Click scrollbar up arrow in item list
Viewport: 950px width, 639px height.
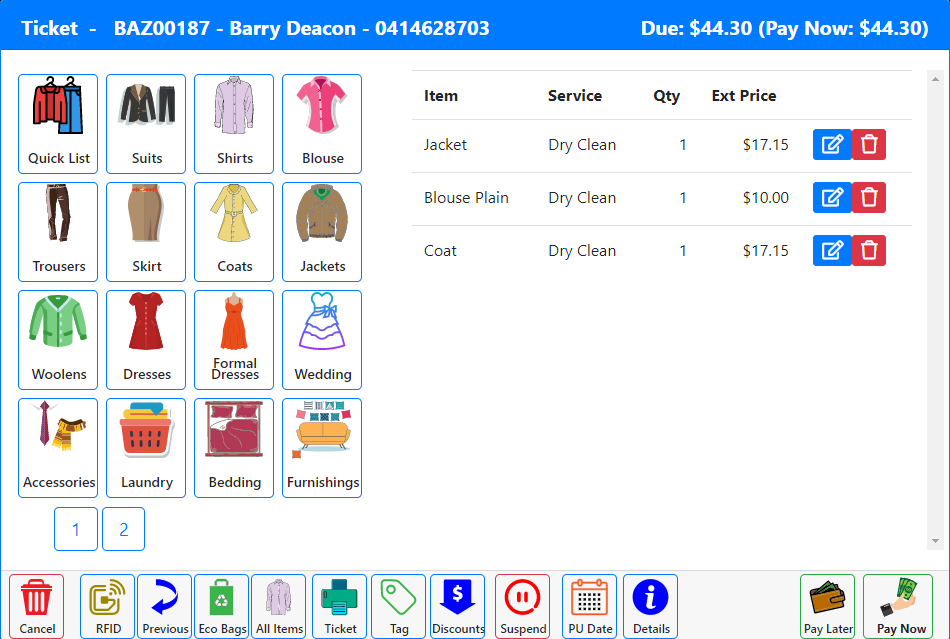pos(935,79)
